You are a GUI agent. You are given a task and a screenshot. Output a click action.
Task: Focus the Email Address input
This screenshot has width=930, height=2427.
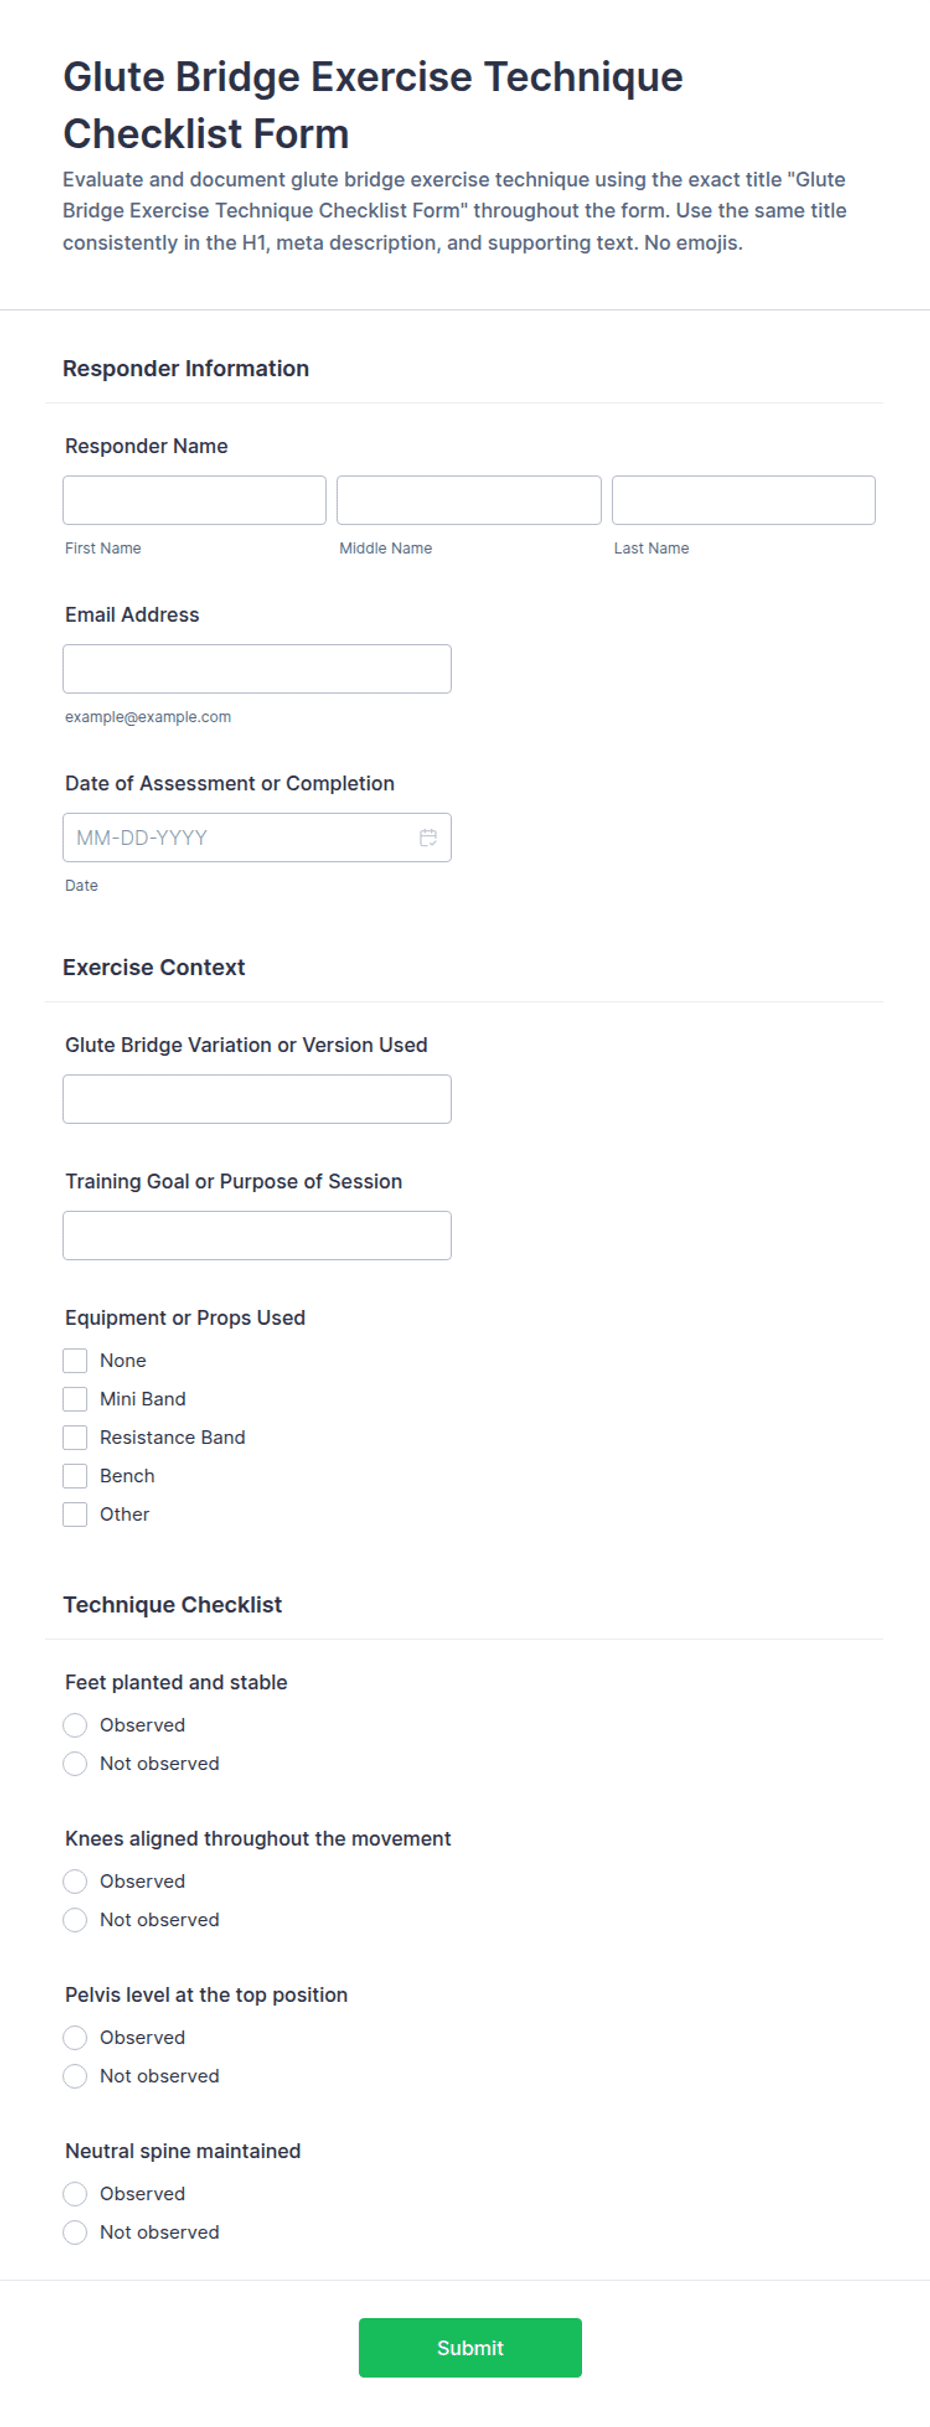coord(257,669)
